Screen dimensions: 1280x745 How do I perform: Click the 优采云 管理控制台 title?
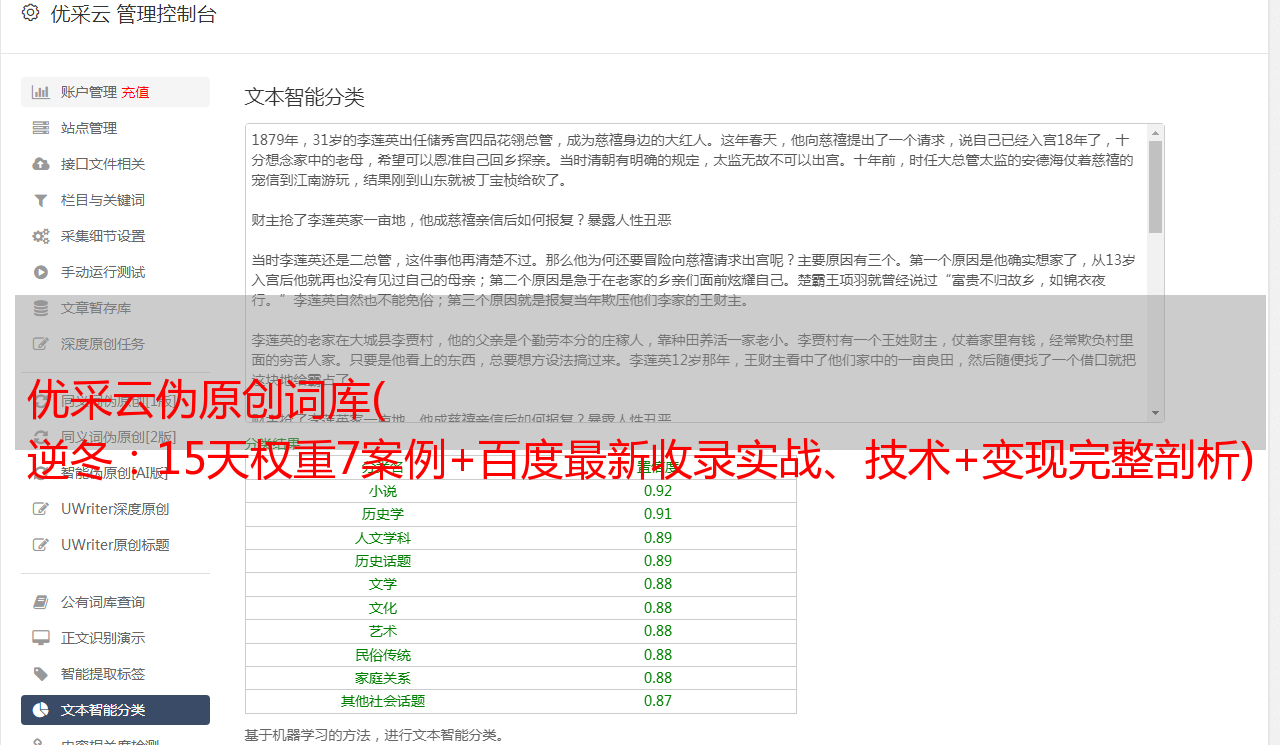(x=133, y=14)
